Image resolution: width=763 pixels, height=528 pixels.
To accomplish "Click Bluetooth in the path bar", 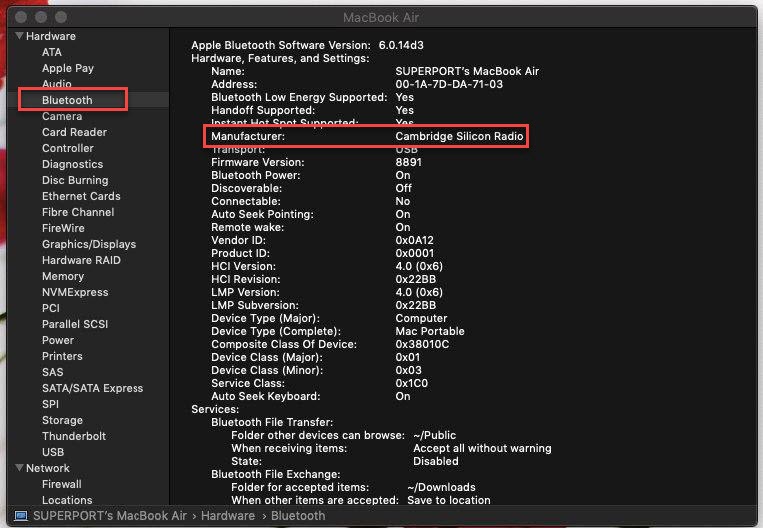I will [x=298, y=516].
